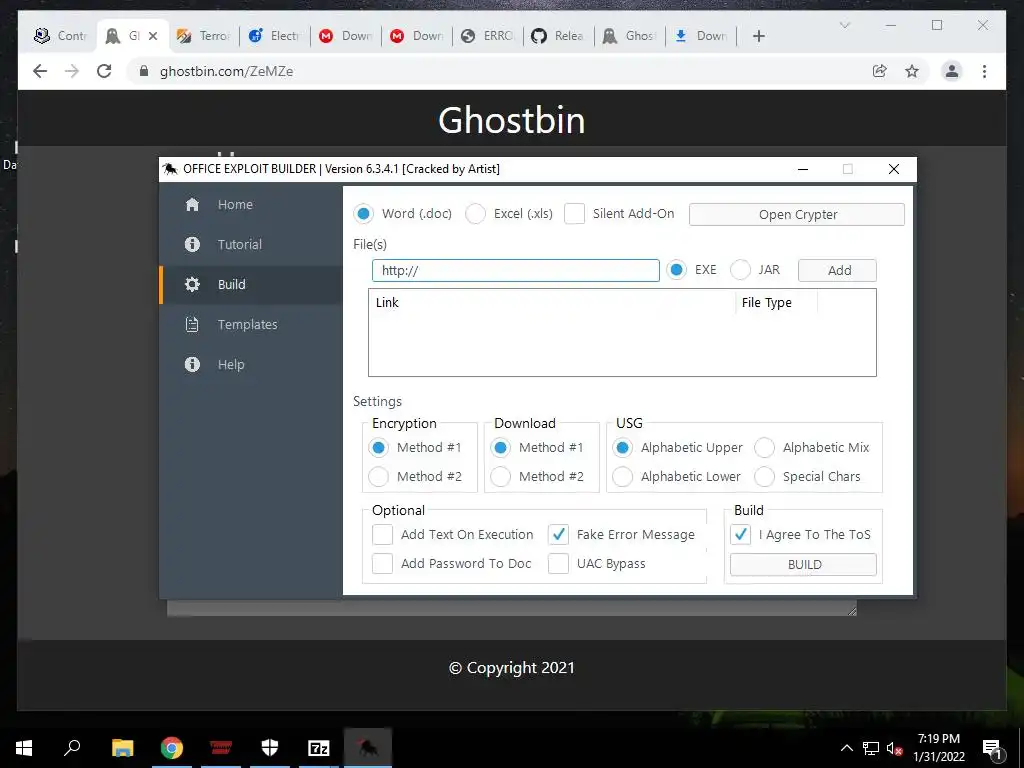Click the red app icon in taskbar

click(221, 748)
